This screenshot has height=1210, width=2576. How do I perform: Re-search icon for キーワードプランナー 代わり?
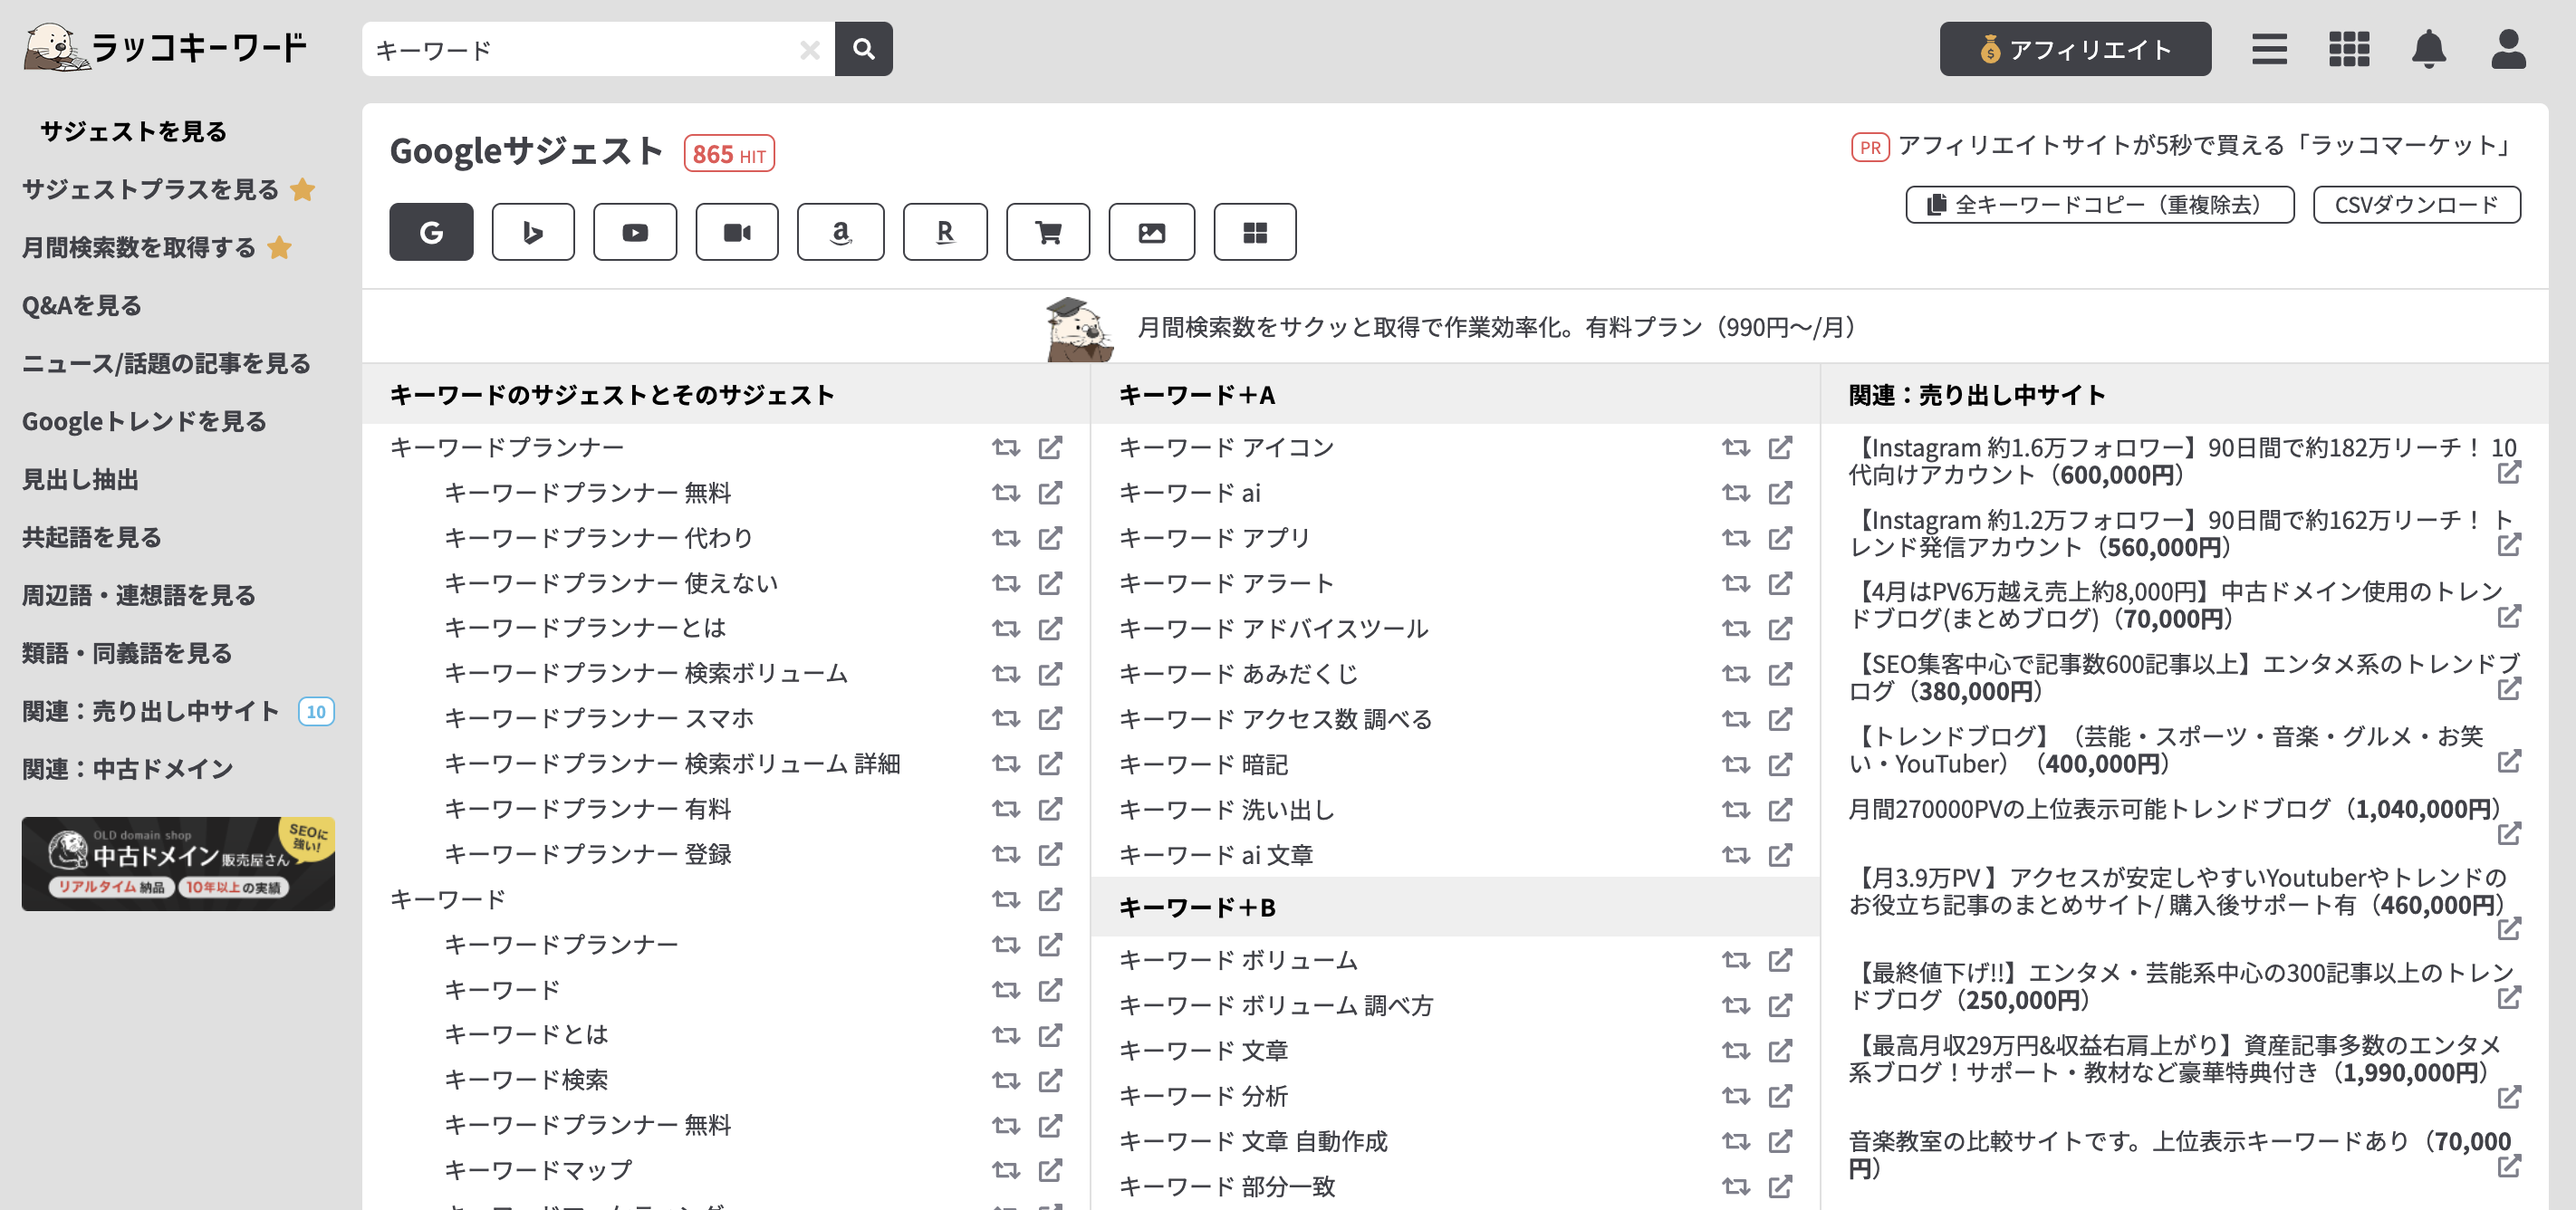pos(1006,538)
